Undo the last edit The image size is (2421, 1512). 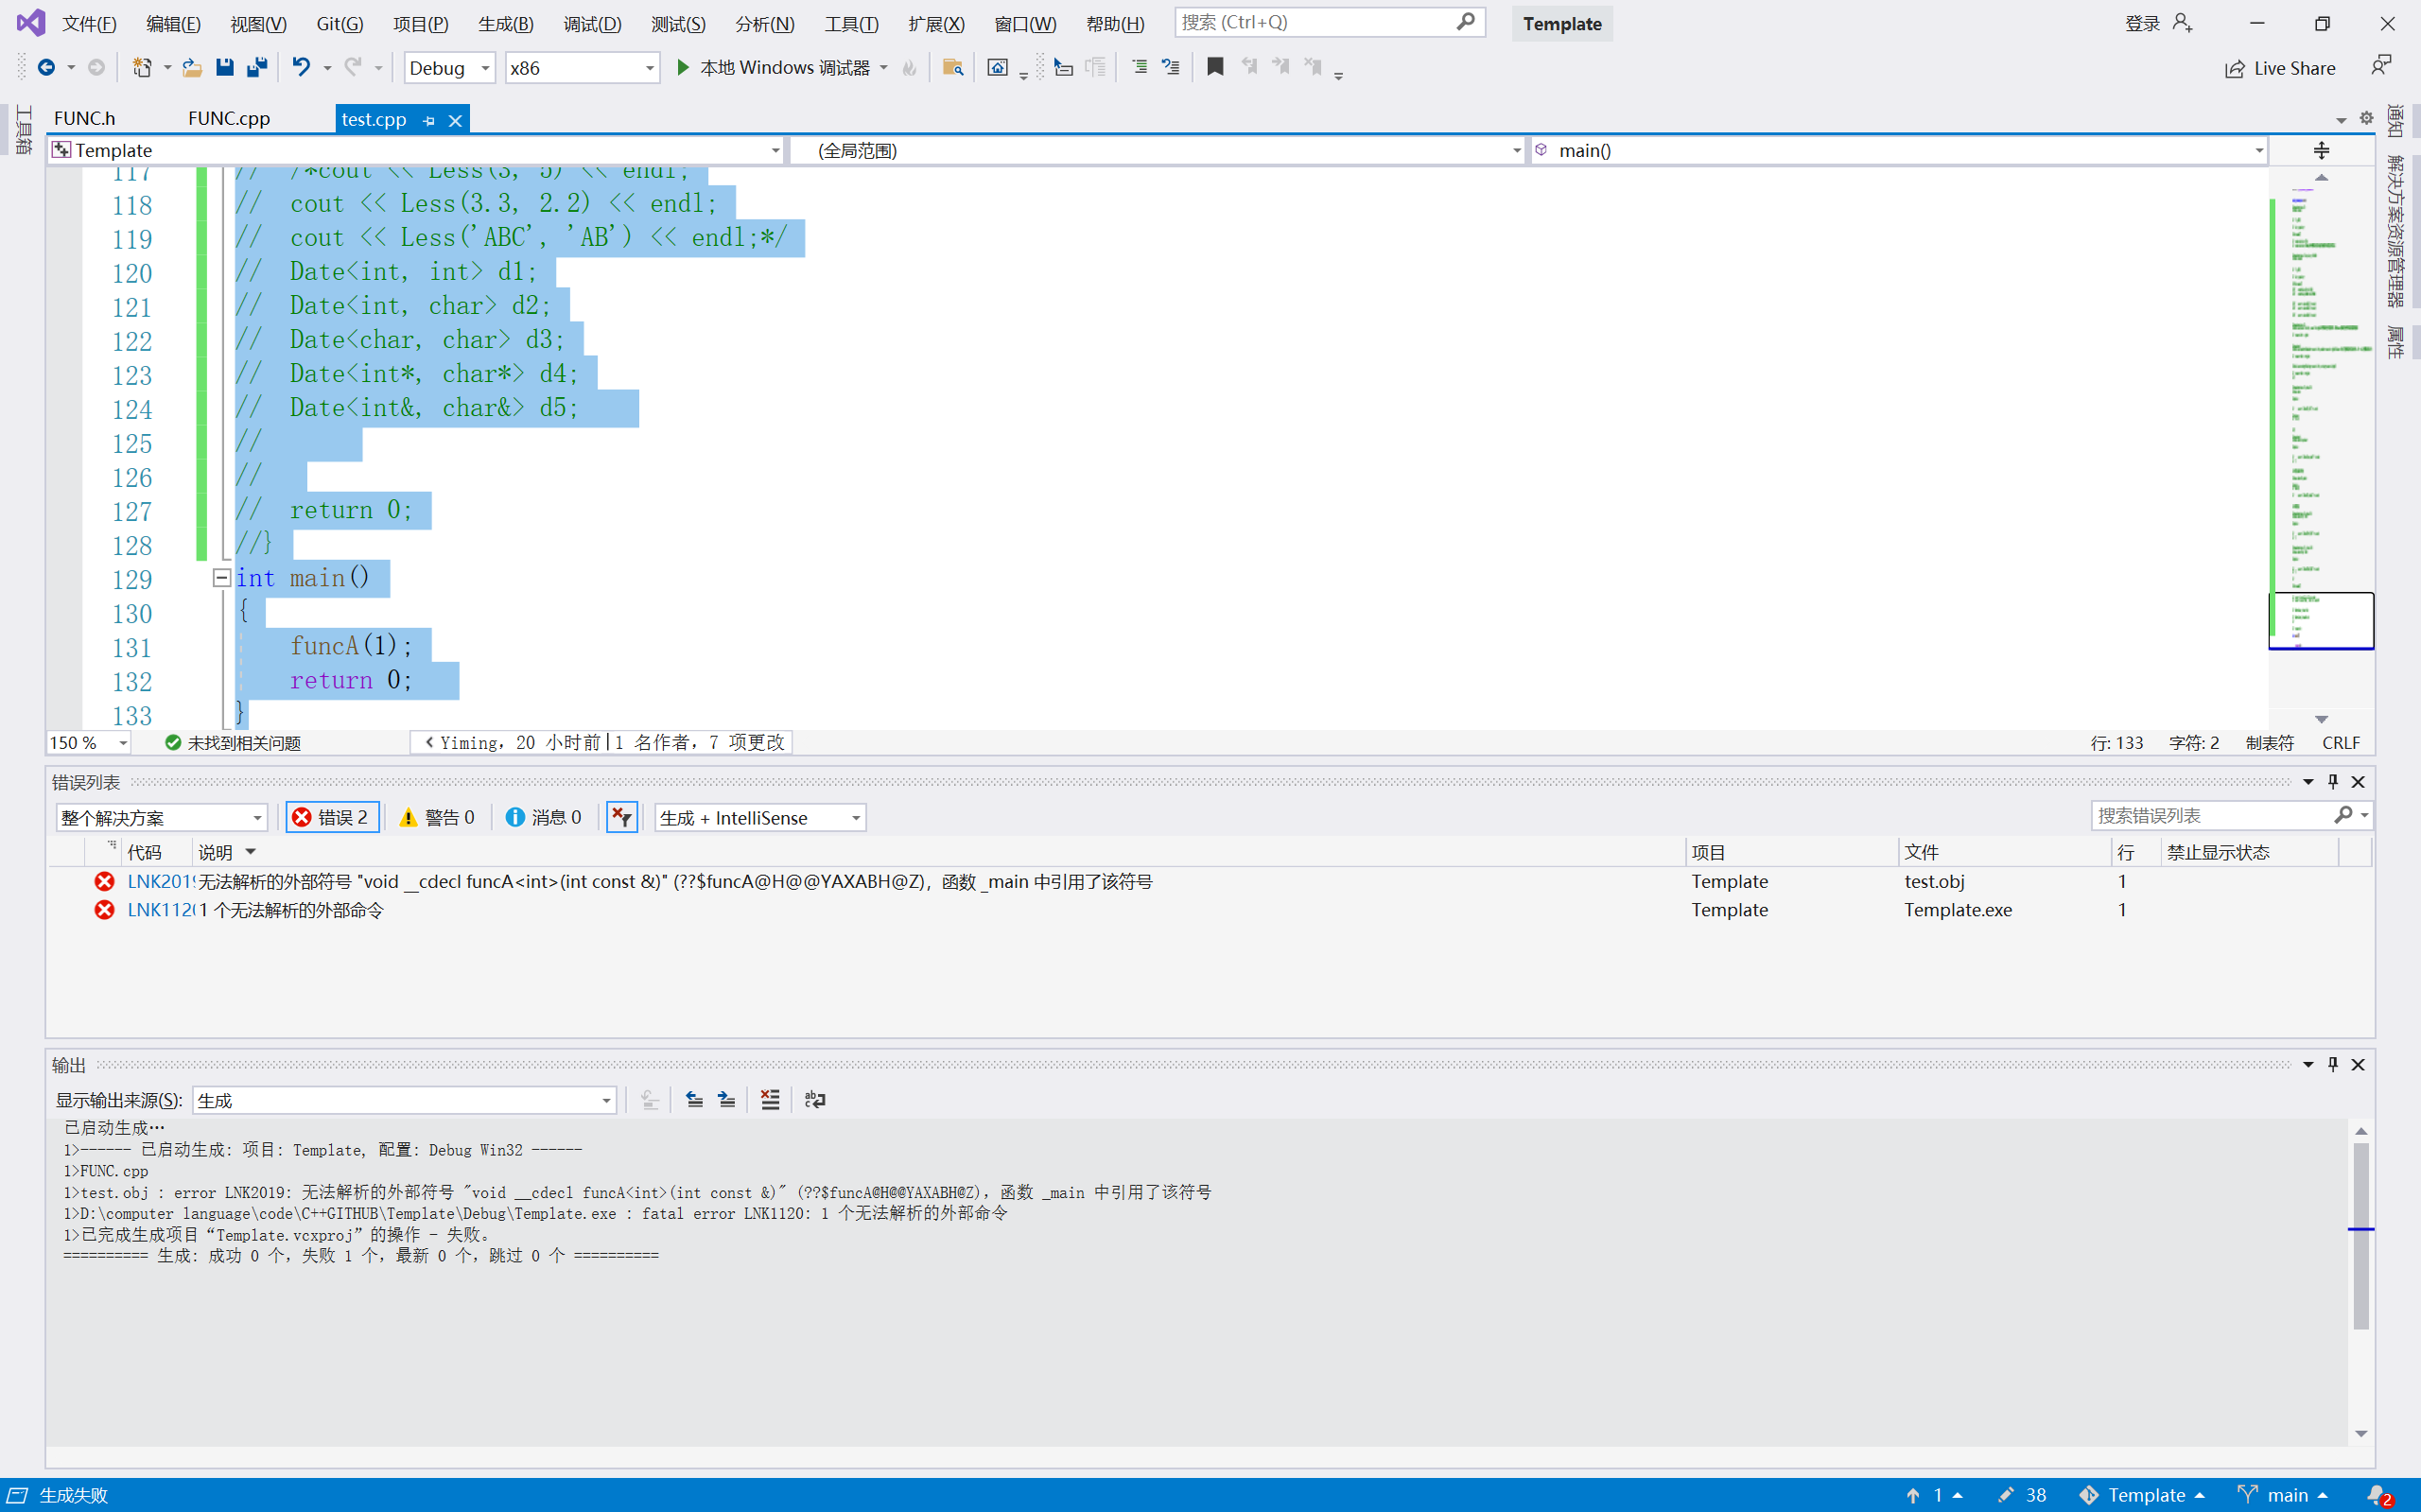(x=301, y=68)
